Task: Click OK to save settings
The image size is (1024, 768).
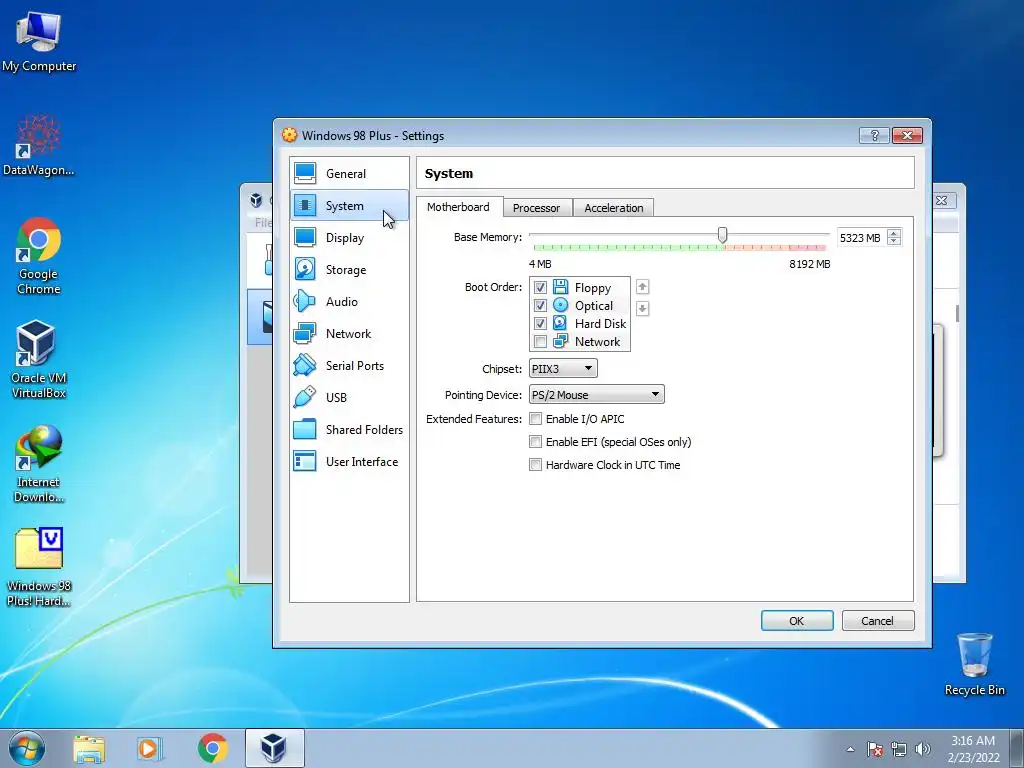Action: pos(797,620)
